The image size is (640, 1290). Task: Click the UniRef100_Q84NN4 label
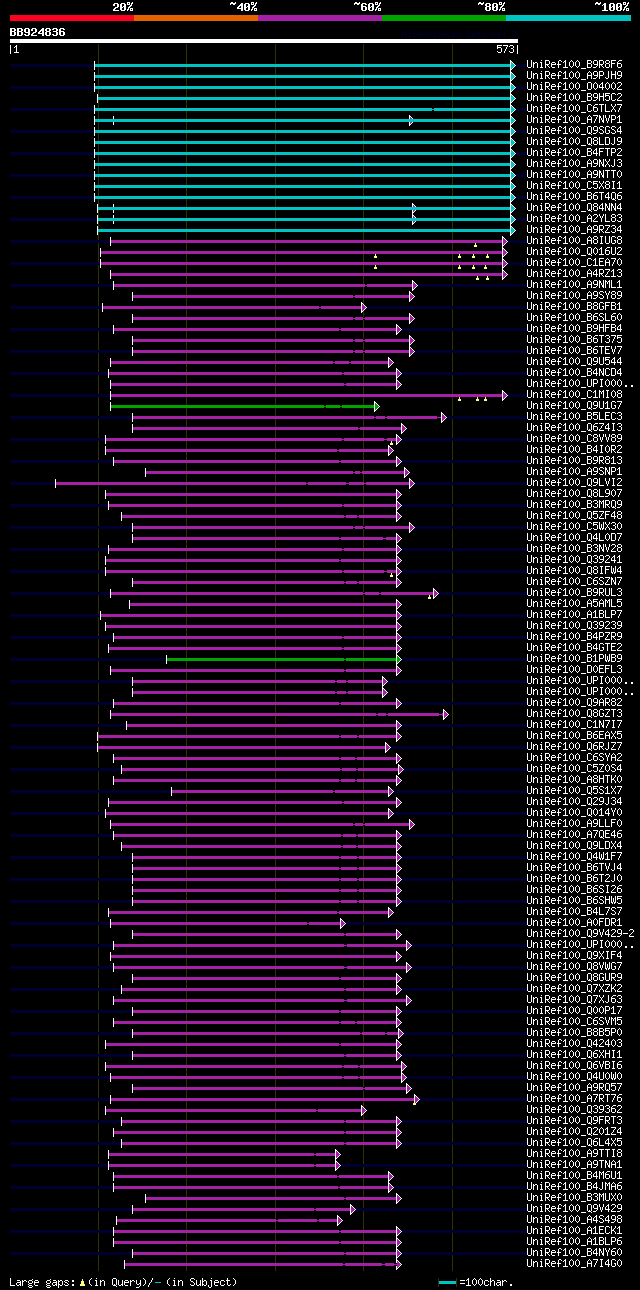(574, 208)
